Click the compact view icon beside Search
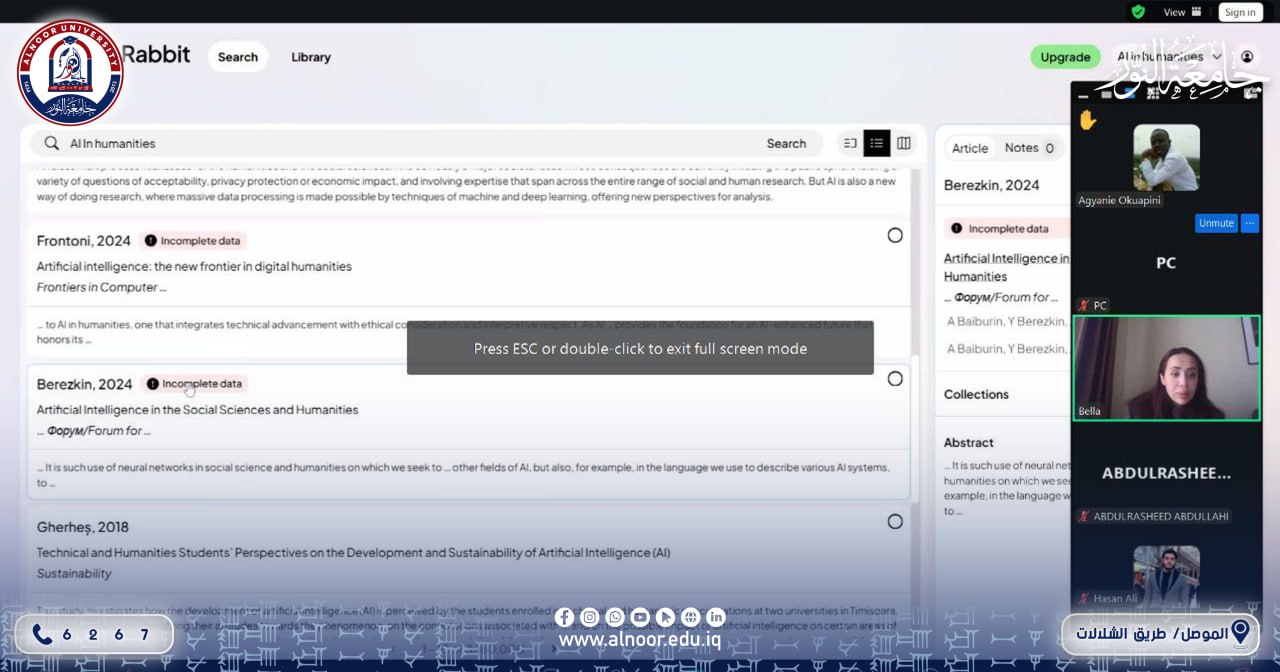The image size is (1280, 672). [850, 143]
